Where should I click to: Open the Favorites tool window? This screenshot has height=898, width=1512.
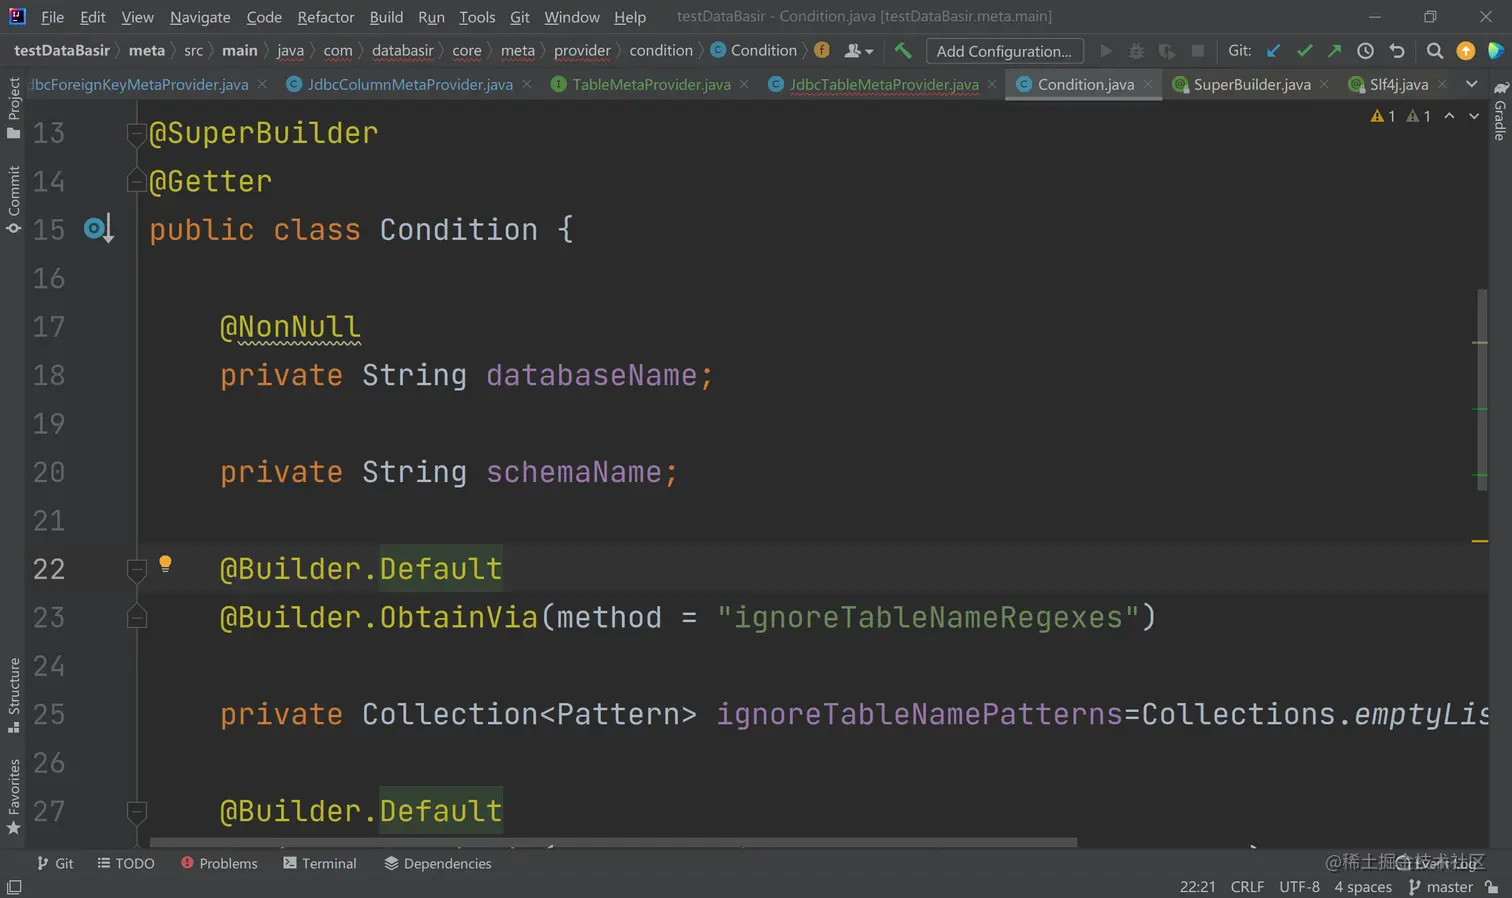click(x=13, y=797)
